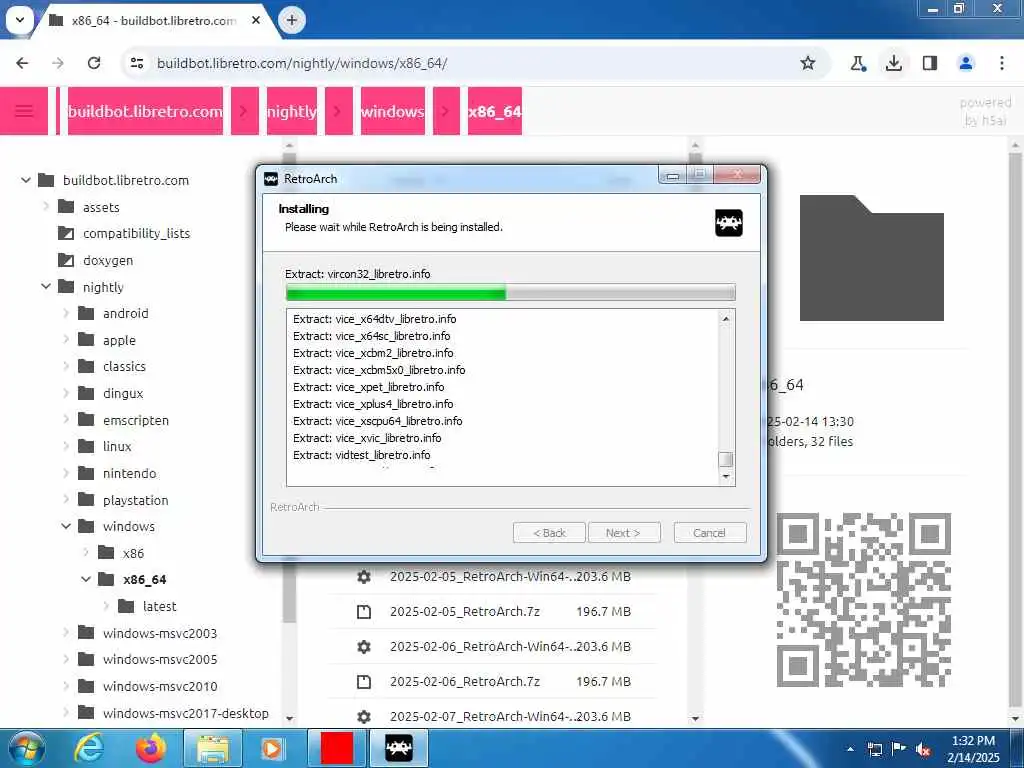1024x768 pixels.
Task: Open 2025-02-05_RetroArch-Win64 installer entry
Action: pyautogui.click(x=494, y=577)
